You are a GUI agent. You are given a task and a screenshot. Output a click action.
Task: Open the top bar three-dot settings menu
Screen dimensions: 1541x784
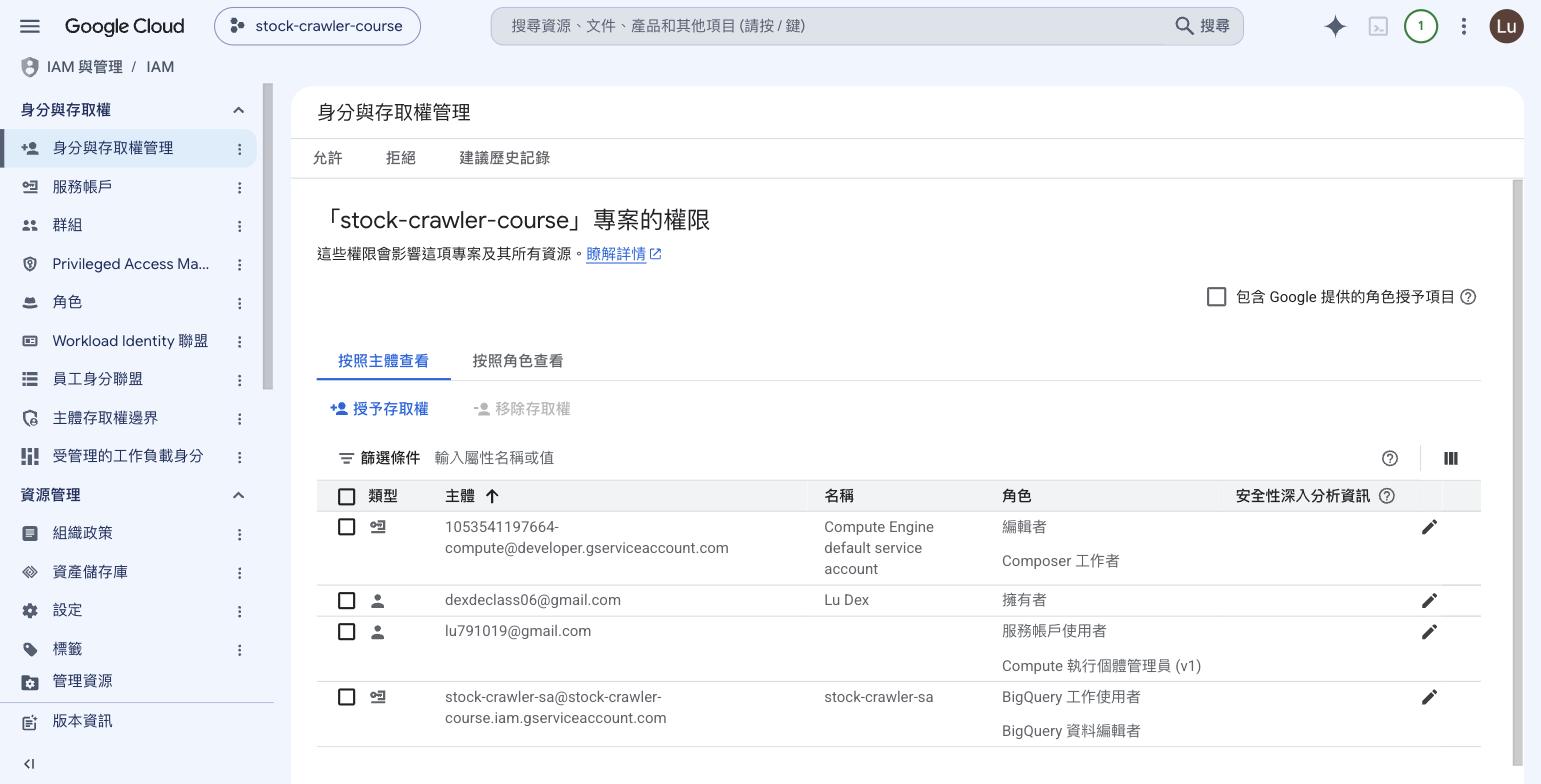1464,26
